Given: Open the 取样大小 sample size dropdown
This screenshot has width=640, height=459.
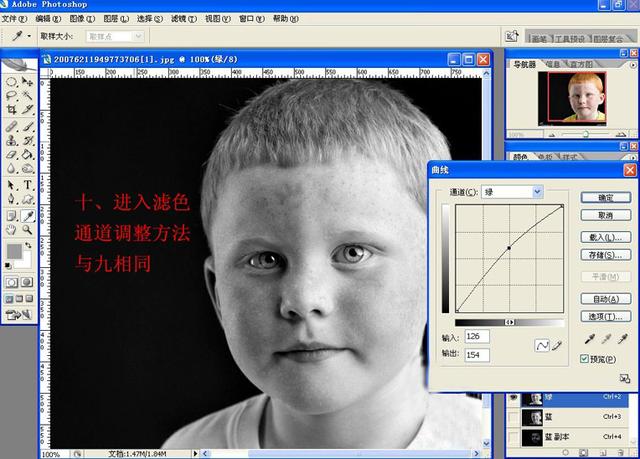Looking at the screenshot, I should point(115,36).
